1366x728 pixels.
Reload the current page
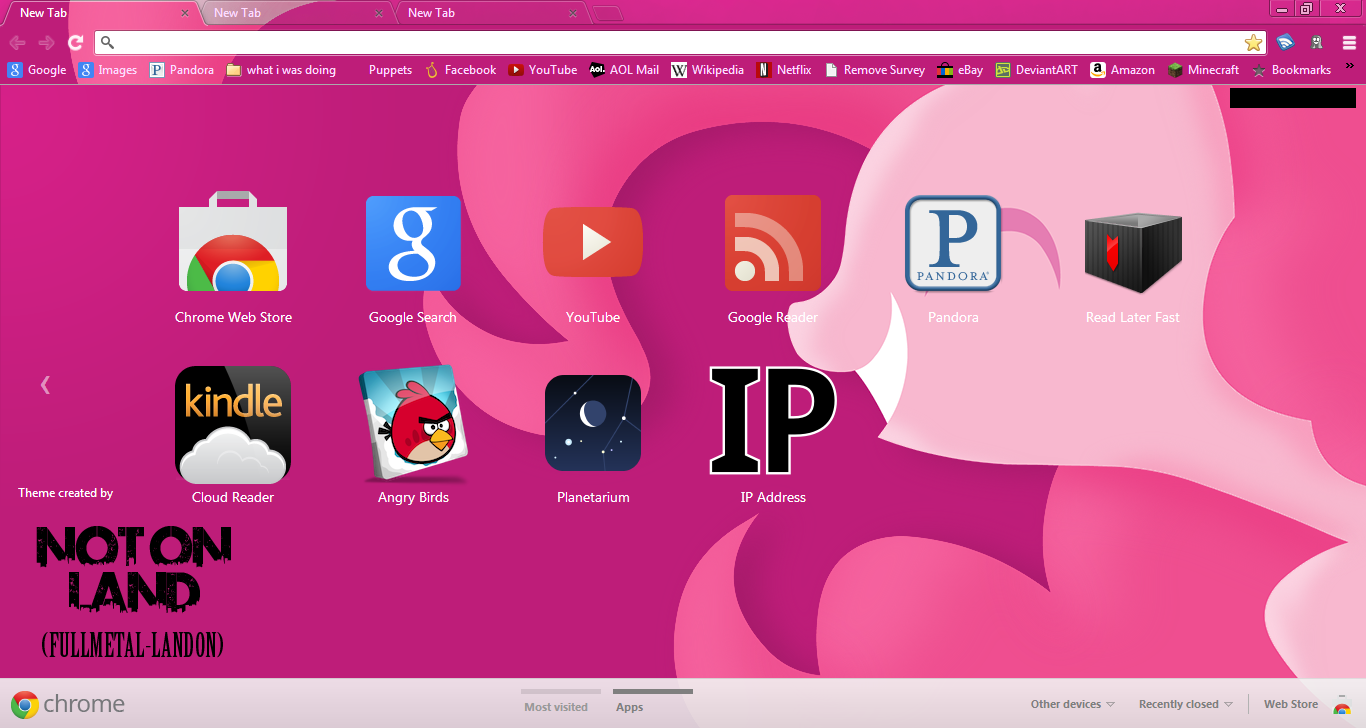click(75, 42)
